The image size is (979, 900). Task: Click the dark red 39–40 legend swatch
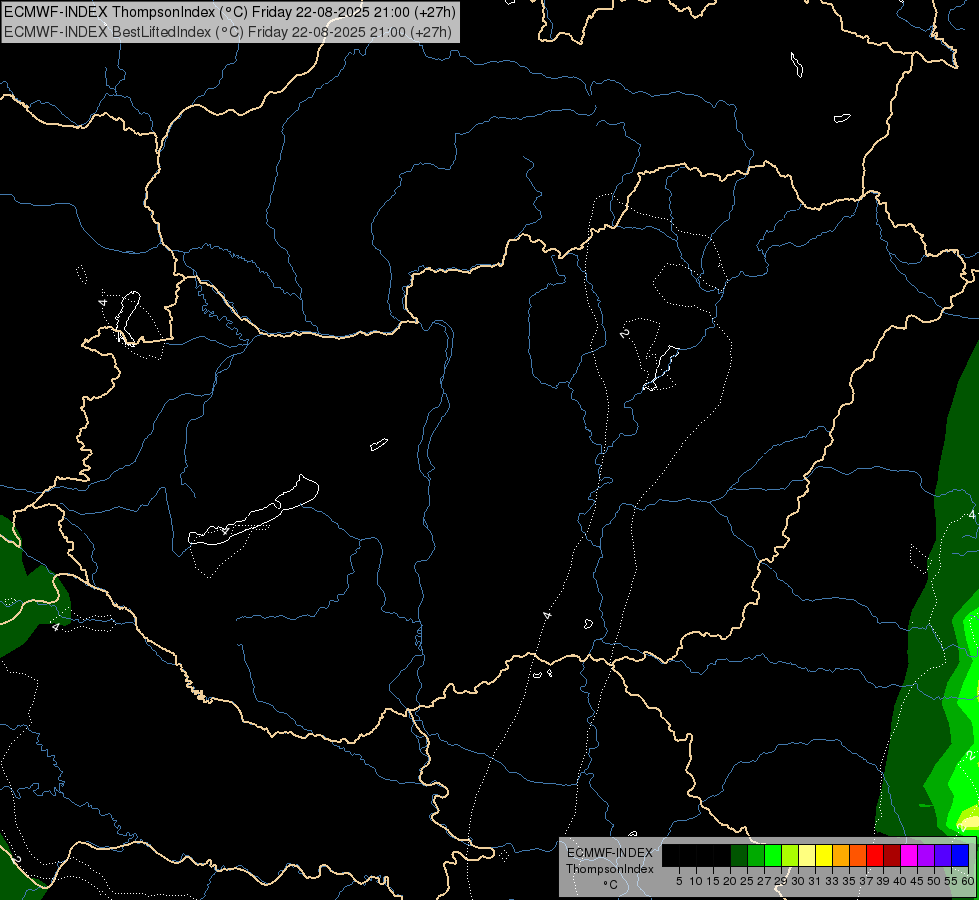coord(892,855)
